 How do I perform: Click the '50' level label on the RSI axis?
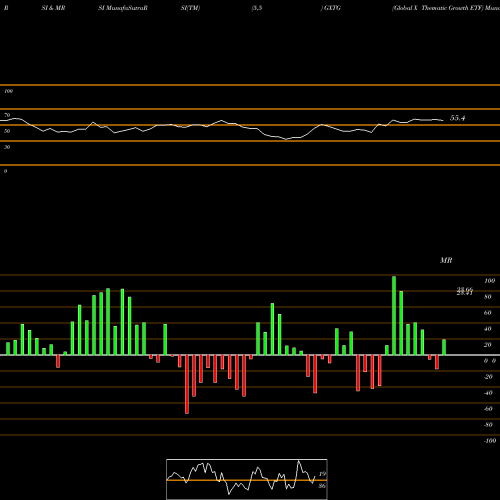point(7,131)
